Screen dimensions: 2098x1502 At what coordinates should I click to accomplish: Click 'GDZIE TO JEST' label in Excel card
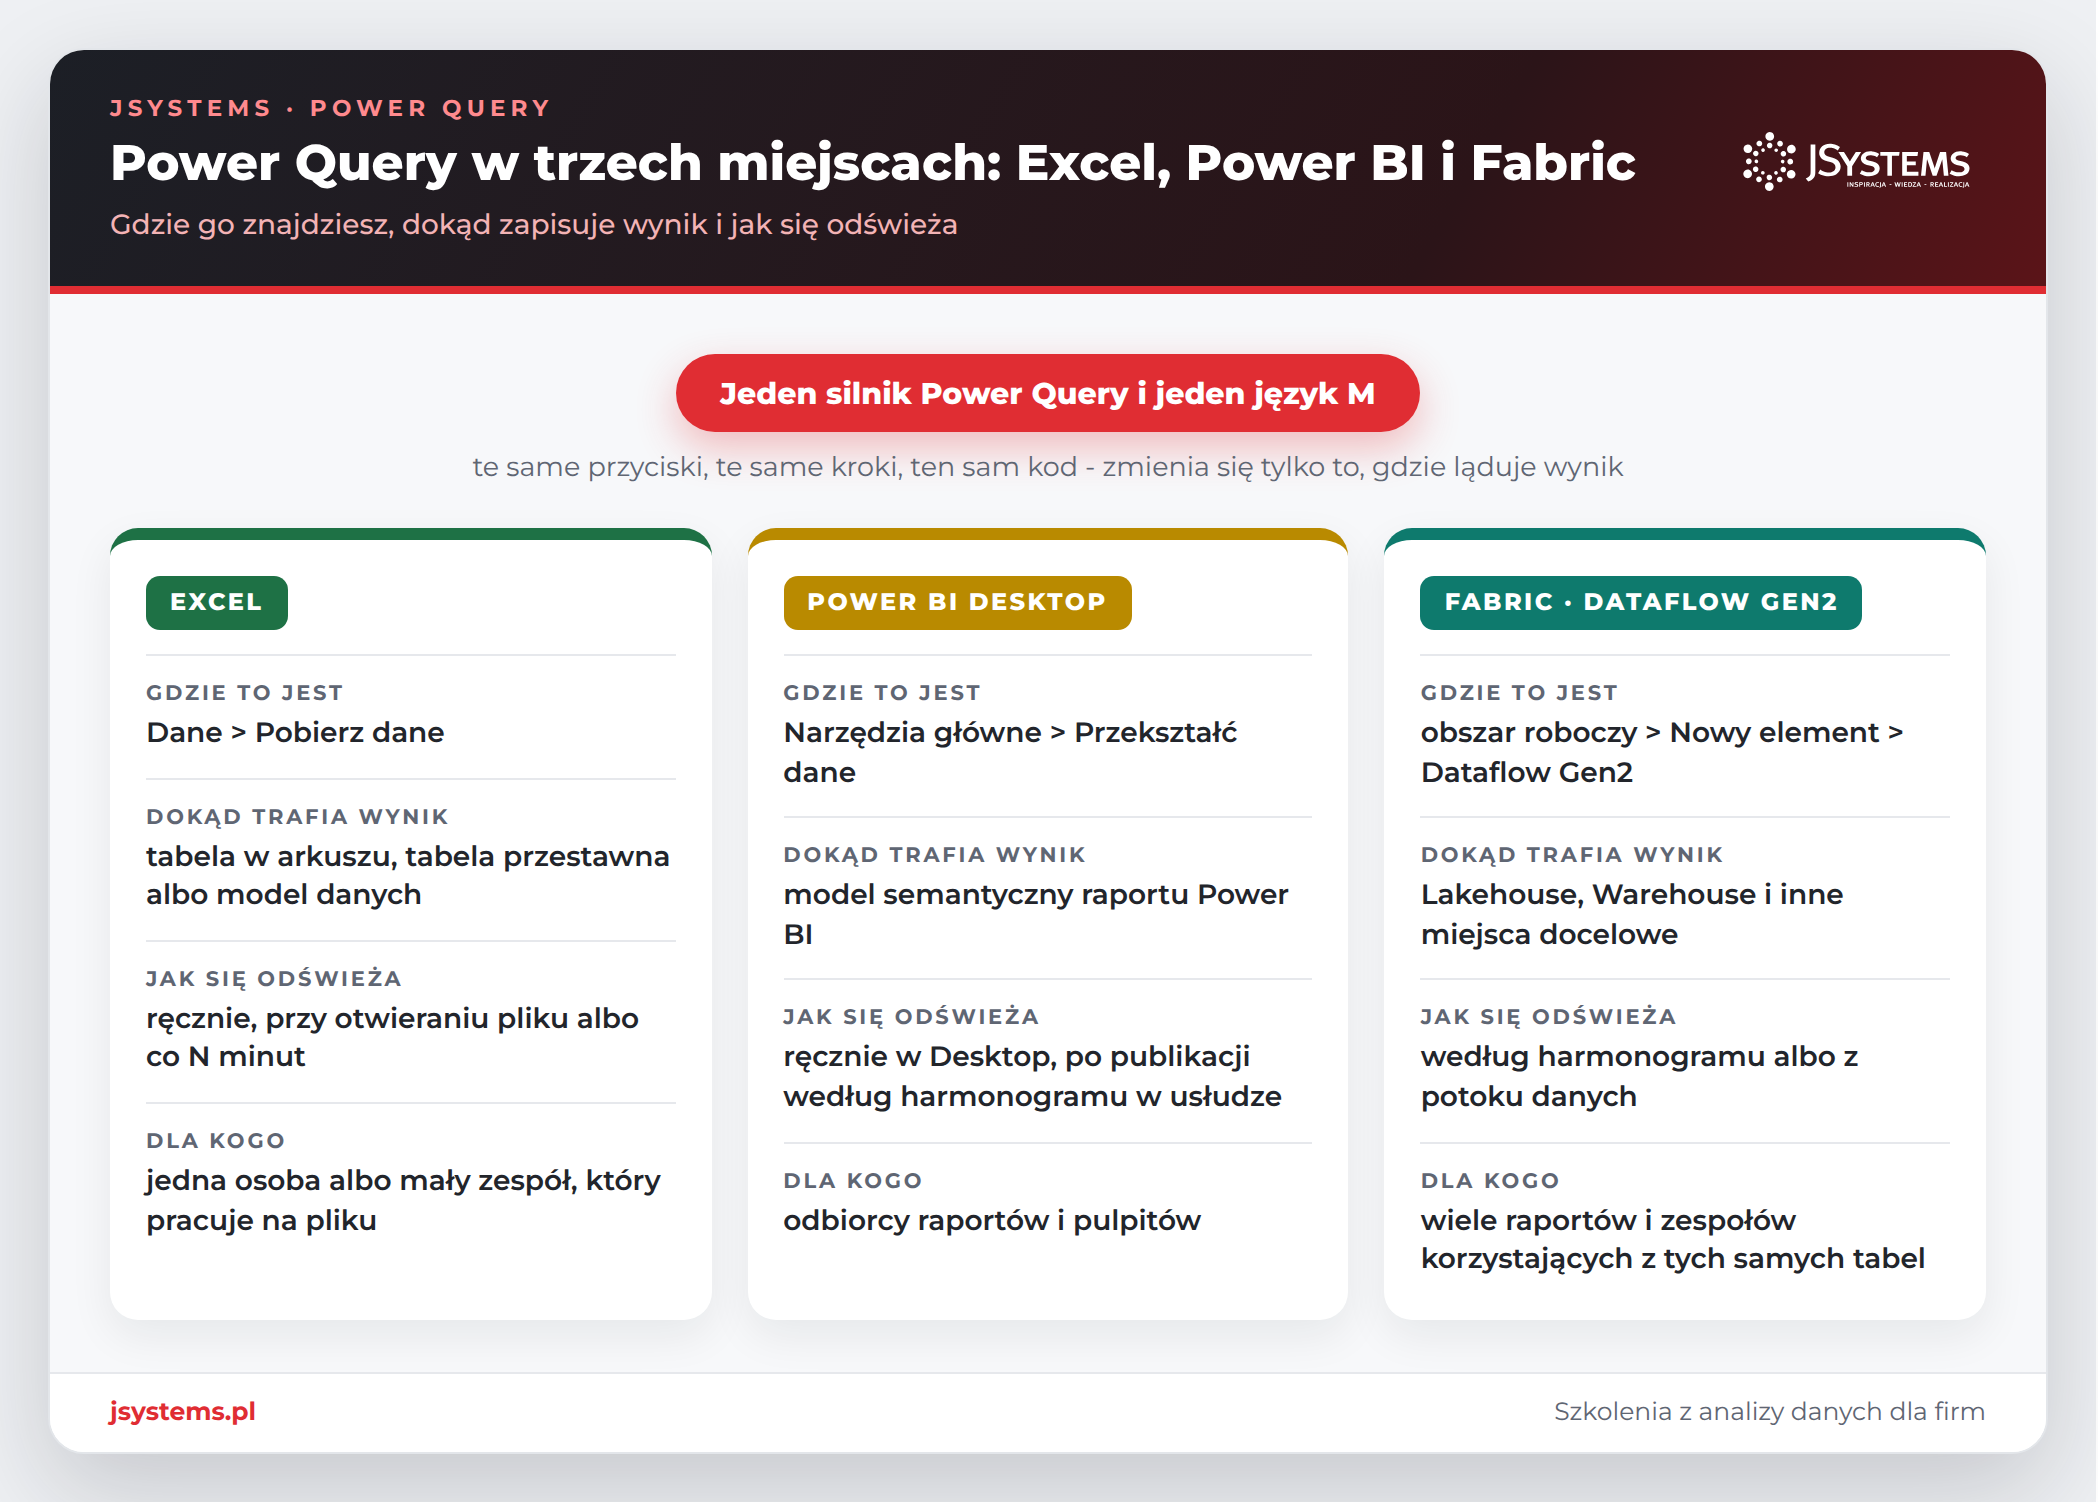point(245,693)
